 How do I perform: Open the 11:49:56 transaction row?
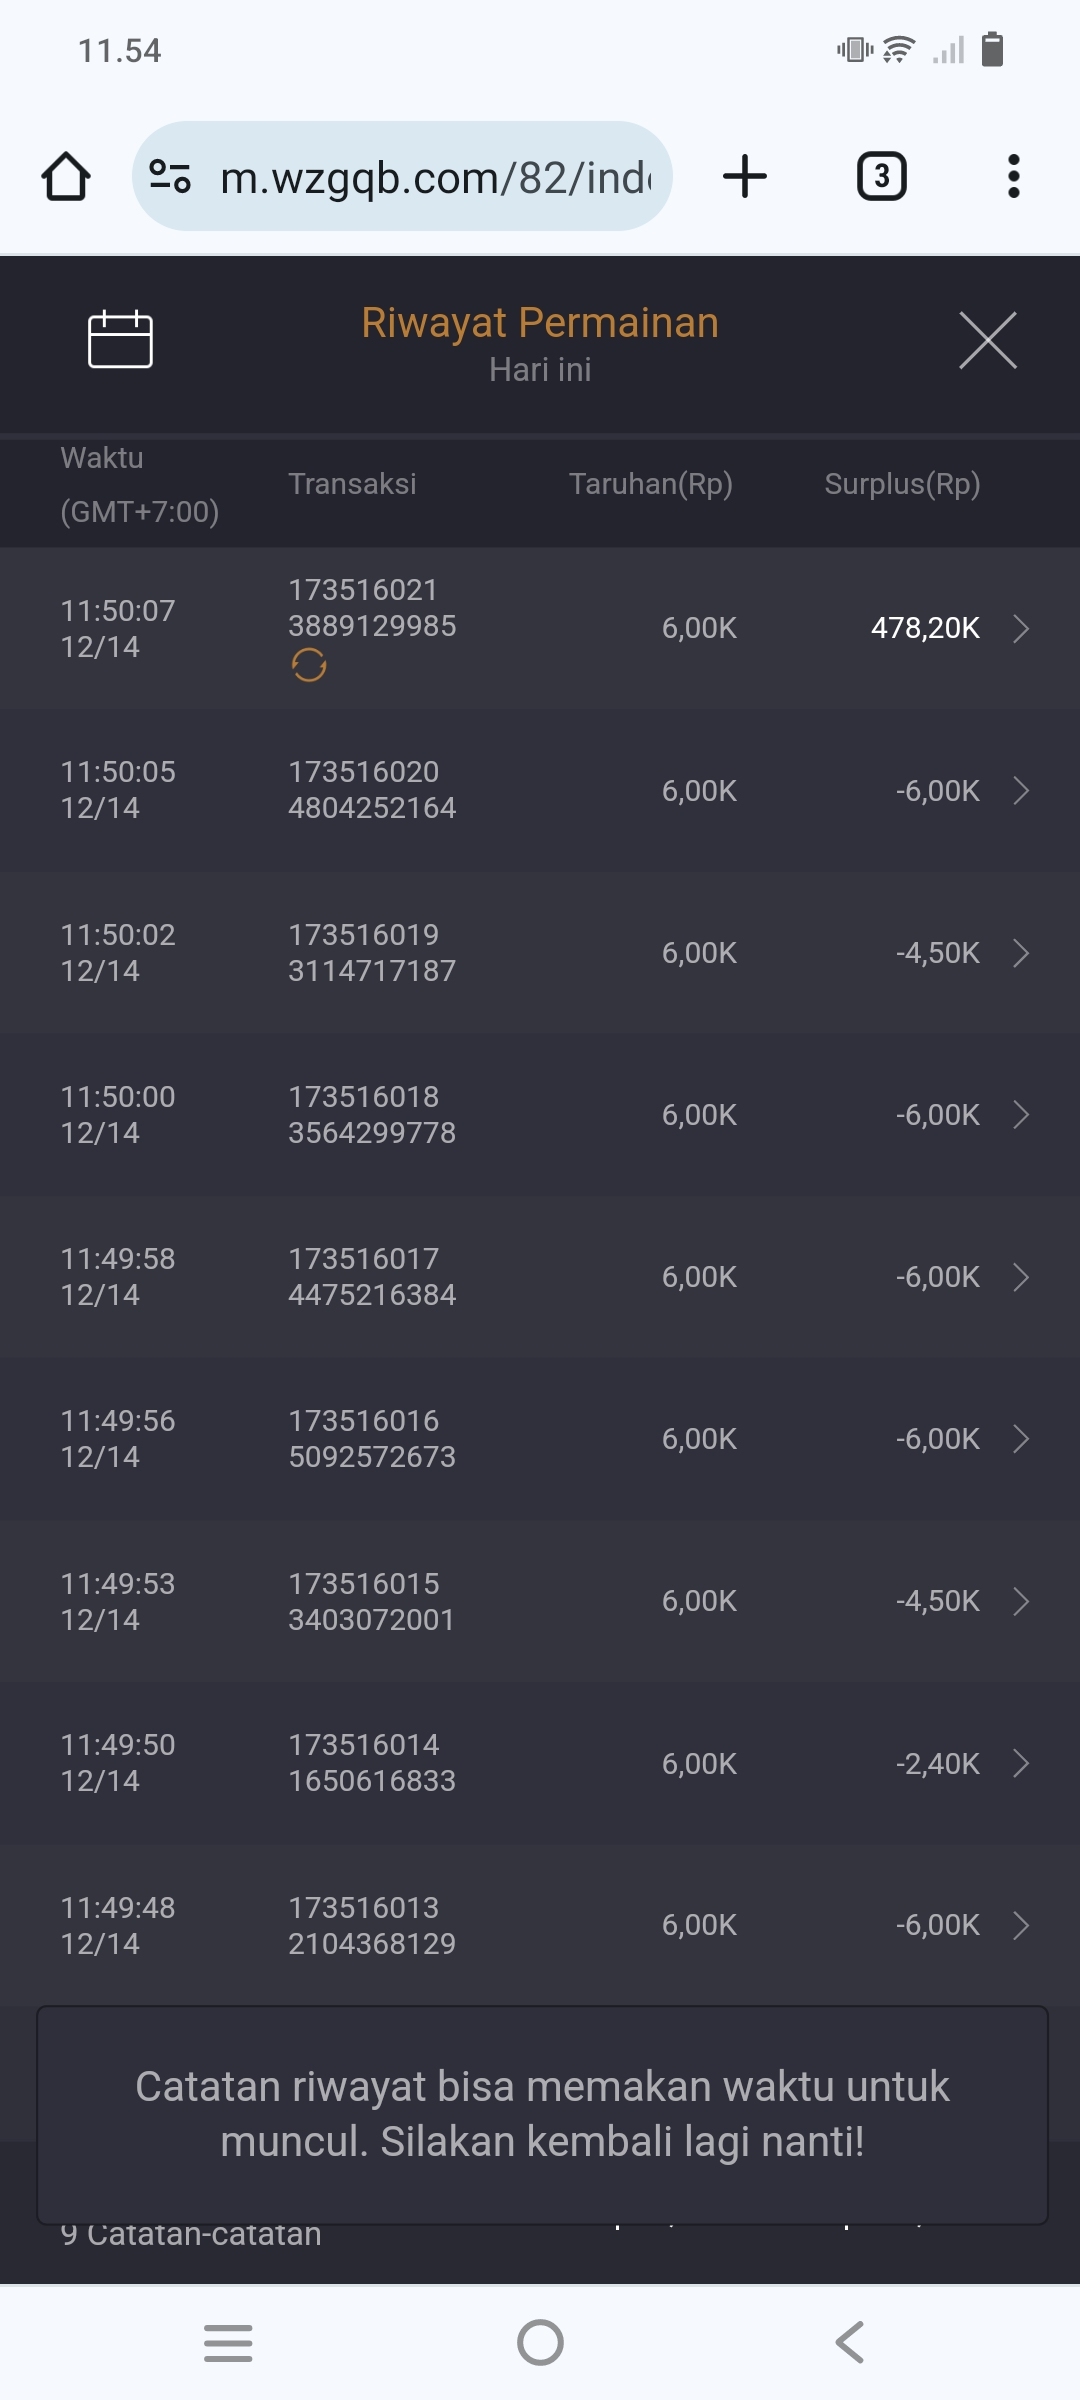540,1439
